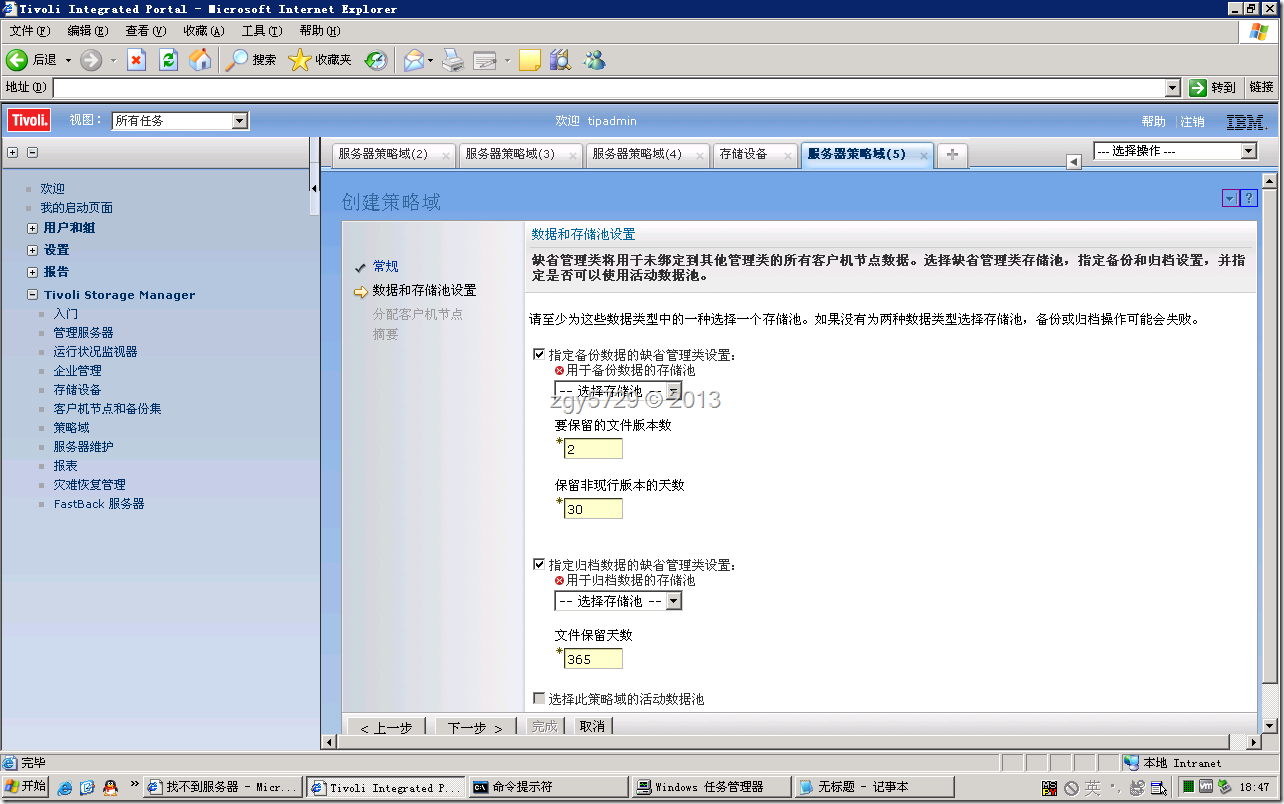Click the IE Stop icon
Viewport: 1284px width, 804px height.
pos(137,60)
